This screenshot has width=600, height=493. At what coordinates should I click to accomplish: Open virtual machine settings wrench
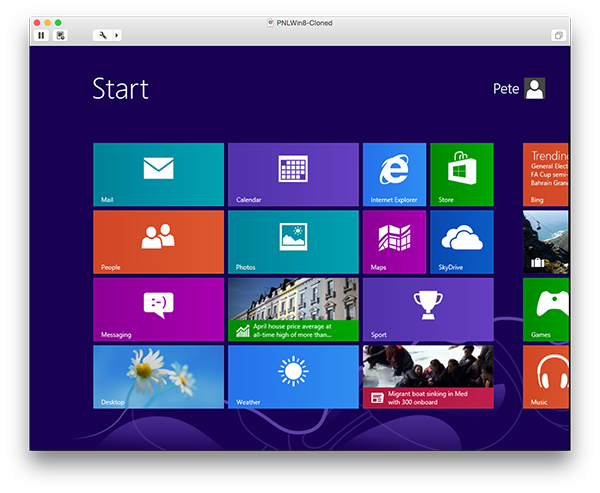pos(103,35)
